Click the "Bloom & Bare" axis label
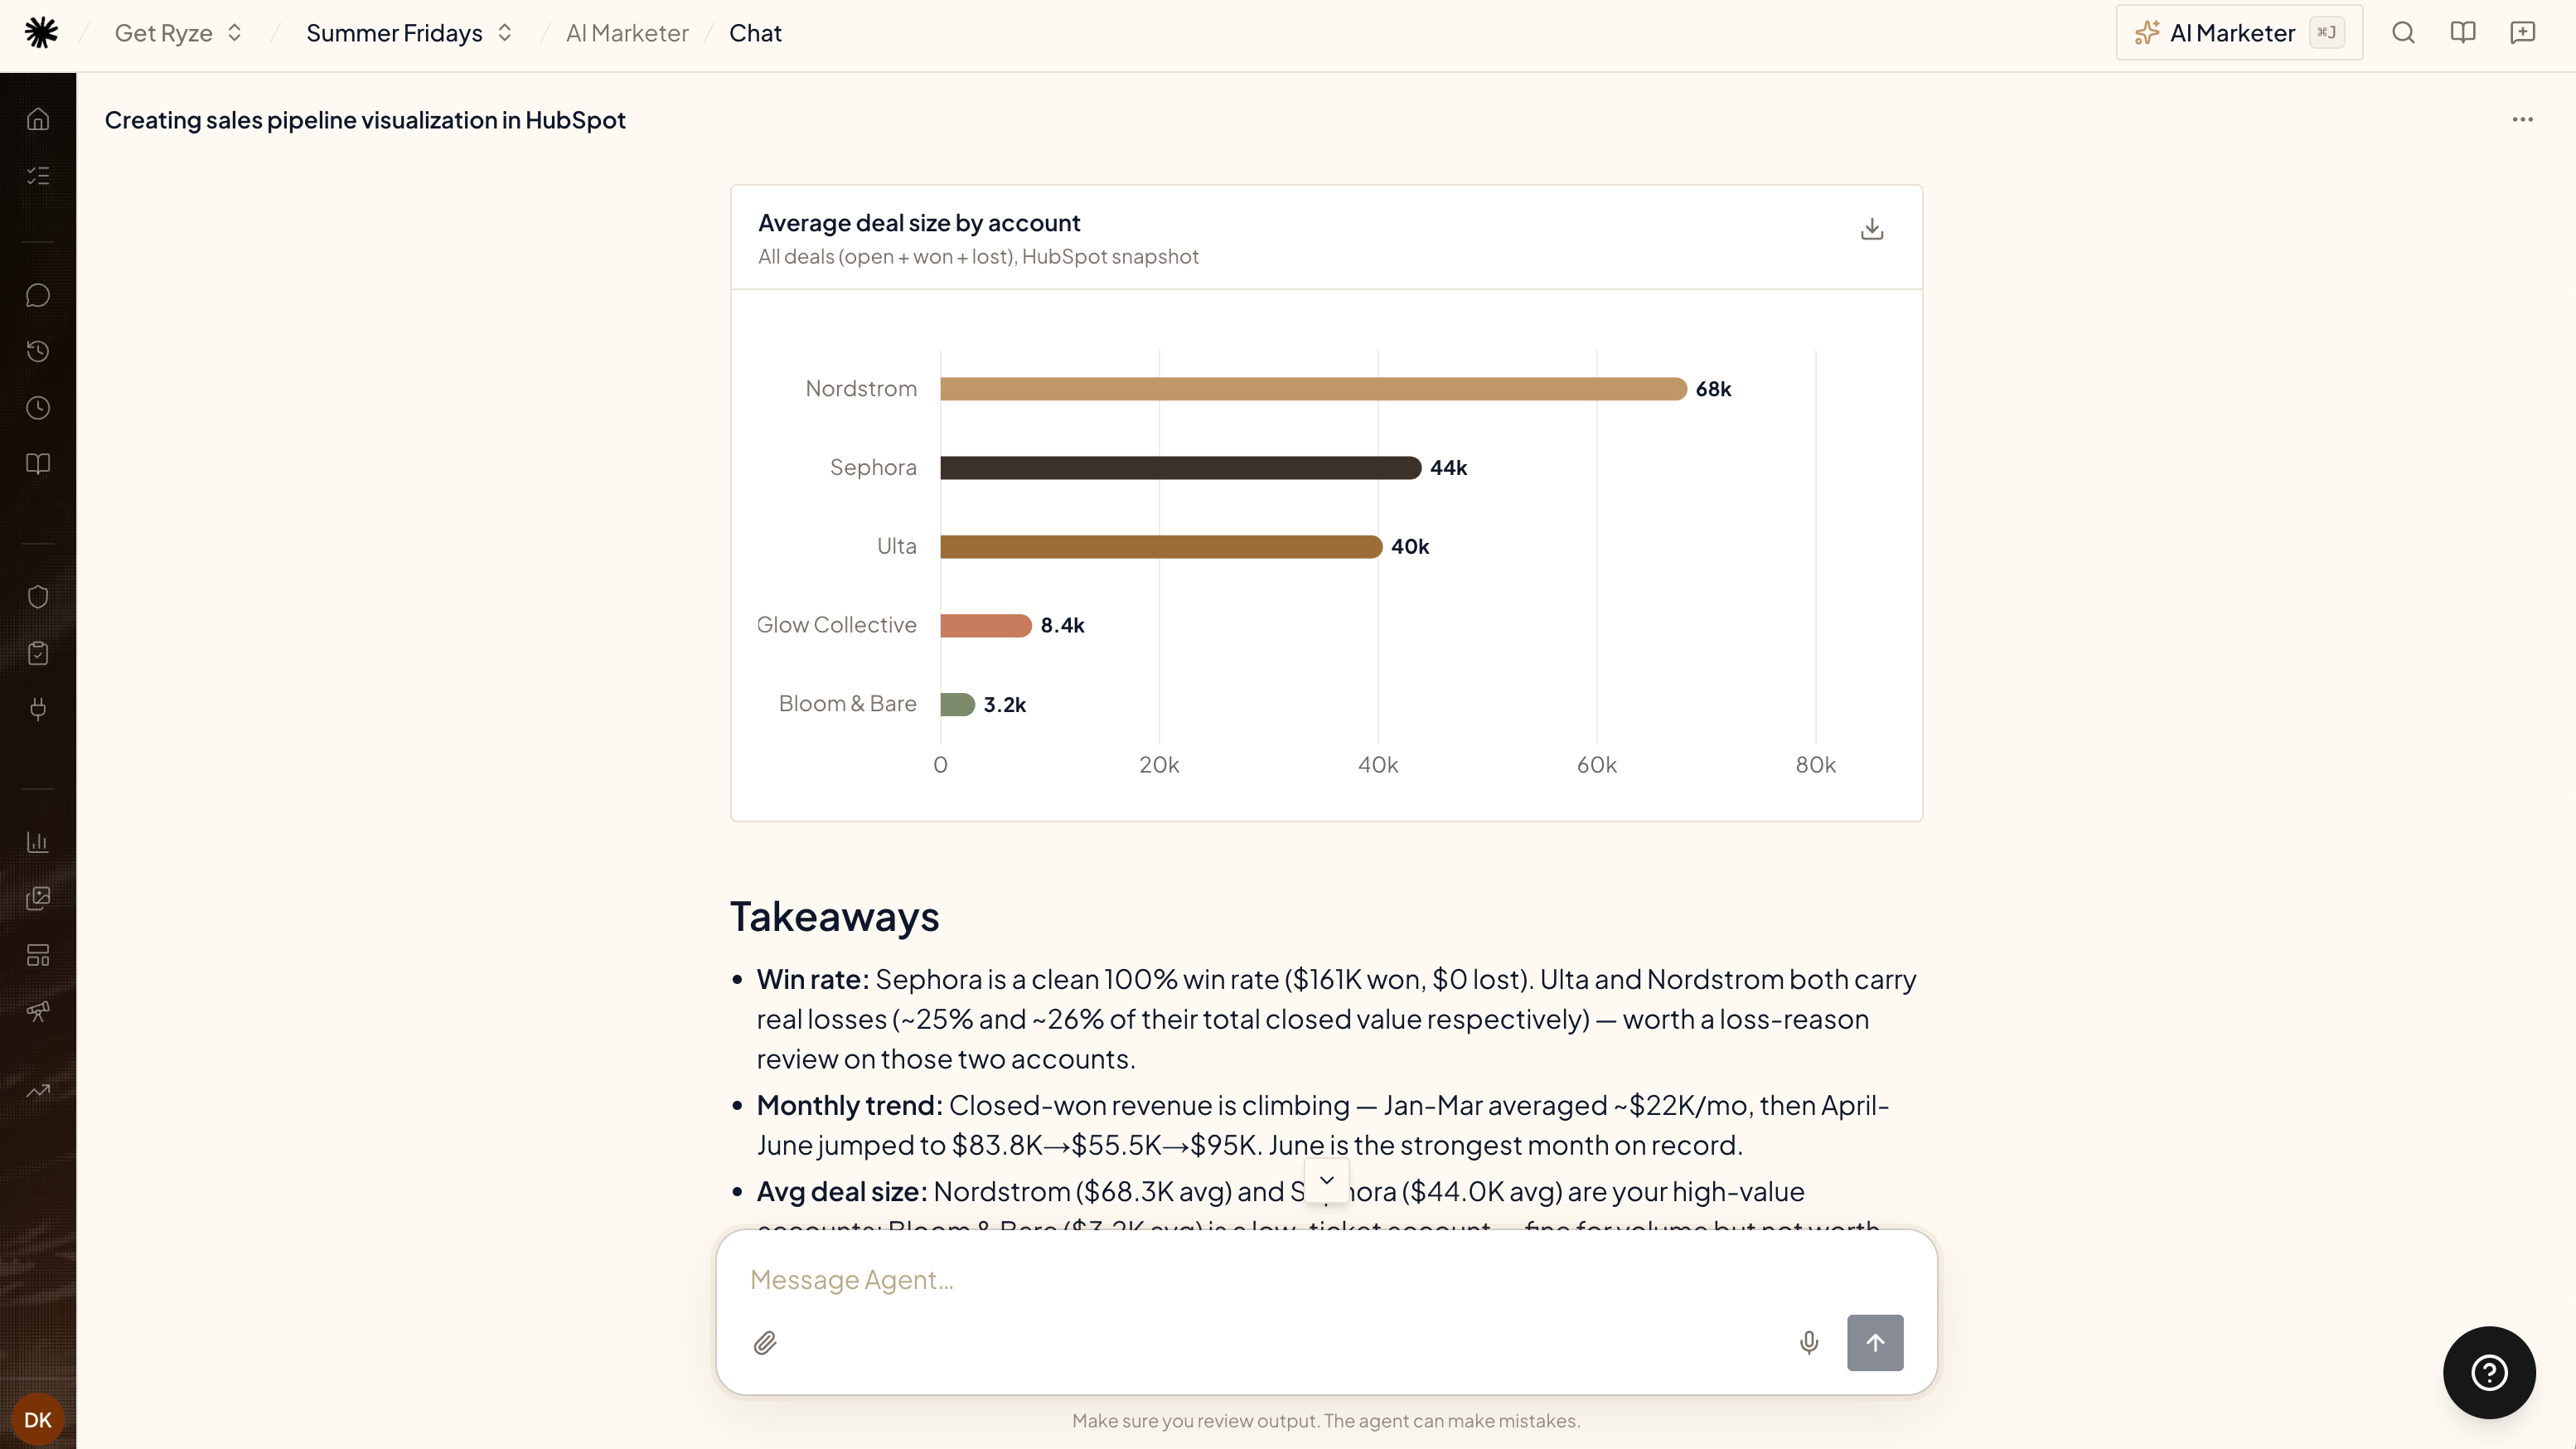This screenshot has width=2576, height=1449. (847, 704)
